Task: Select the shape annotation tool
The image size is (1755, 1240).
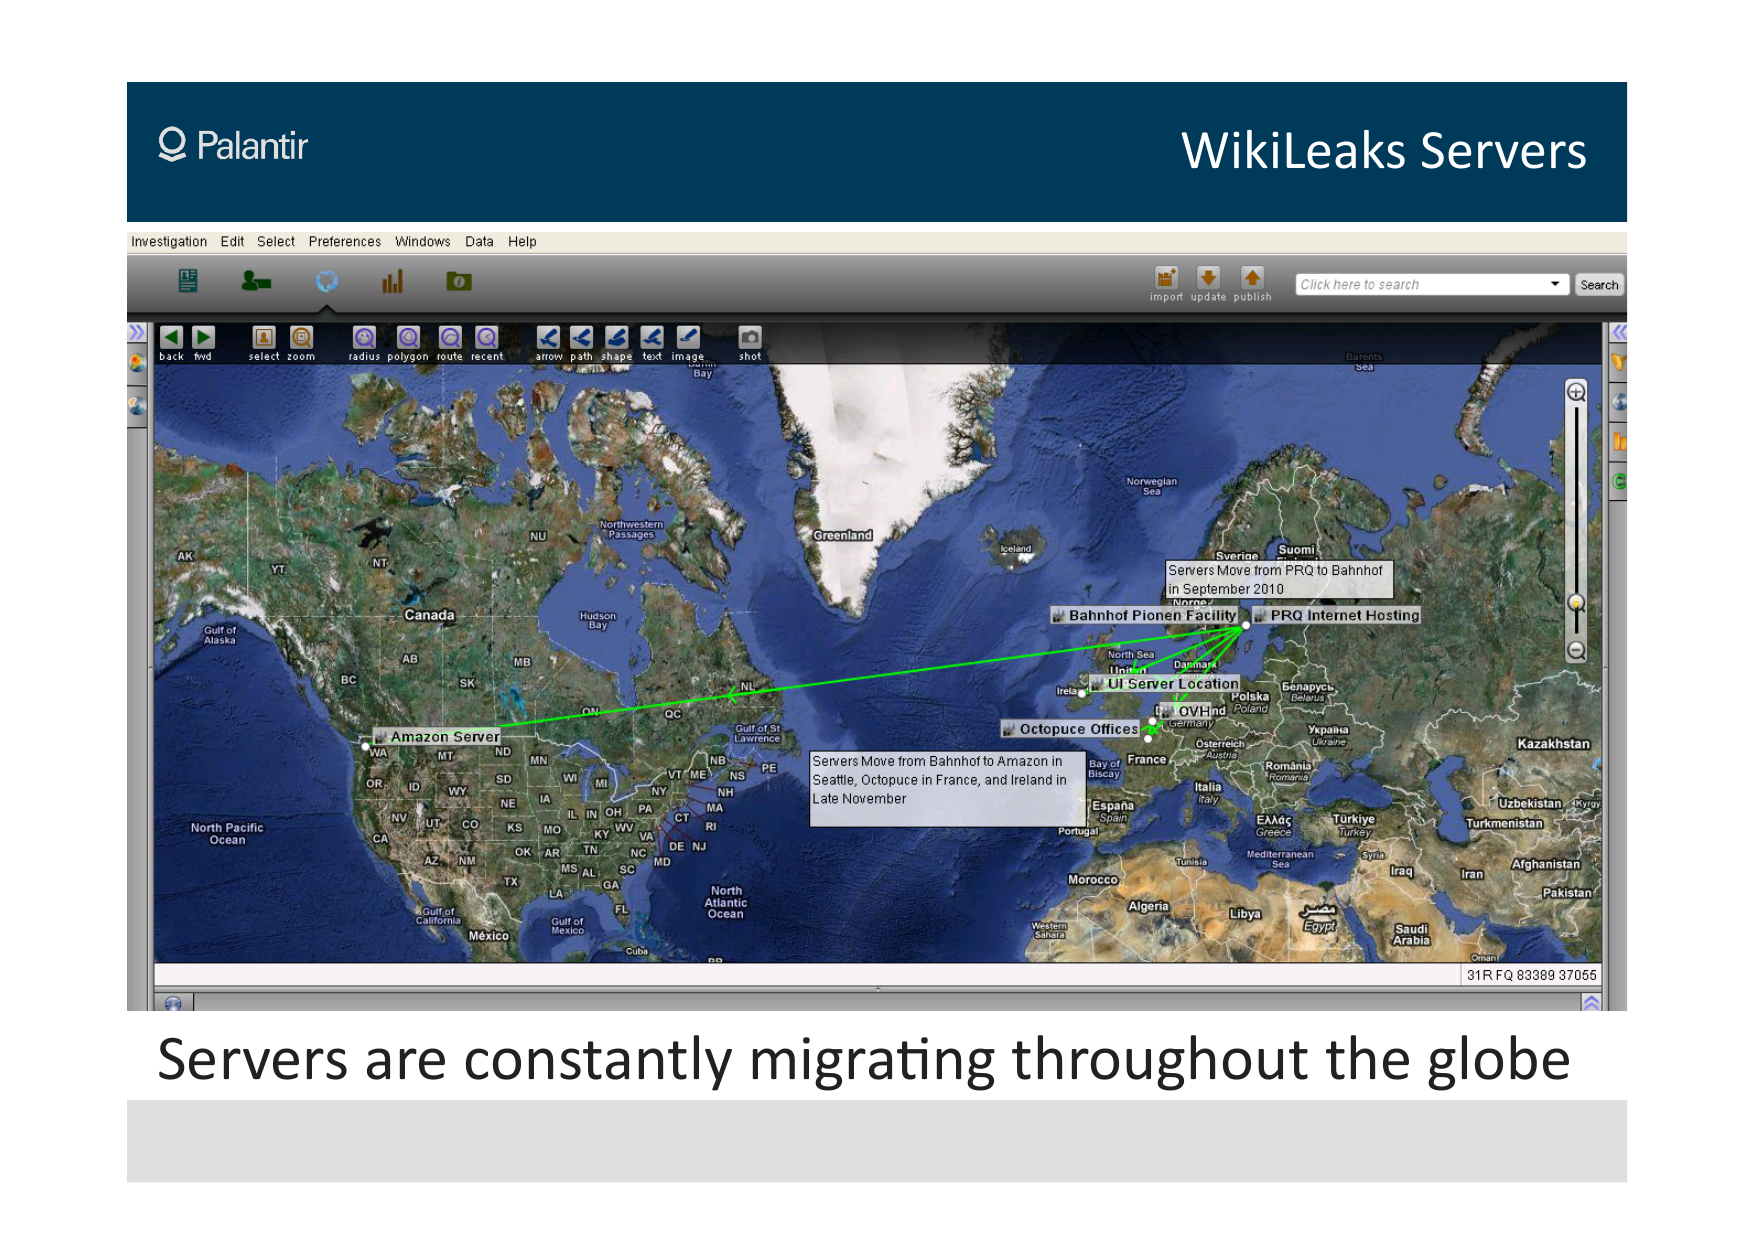Action: pos(617,338)
